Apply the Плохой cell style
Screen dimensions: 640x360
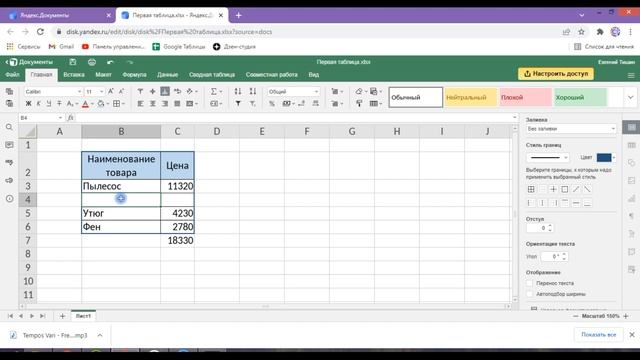point(526,98)
